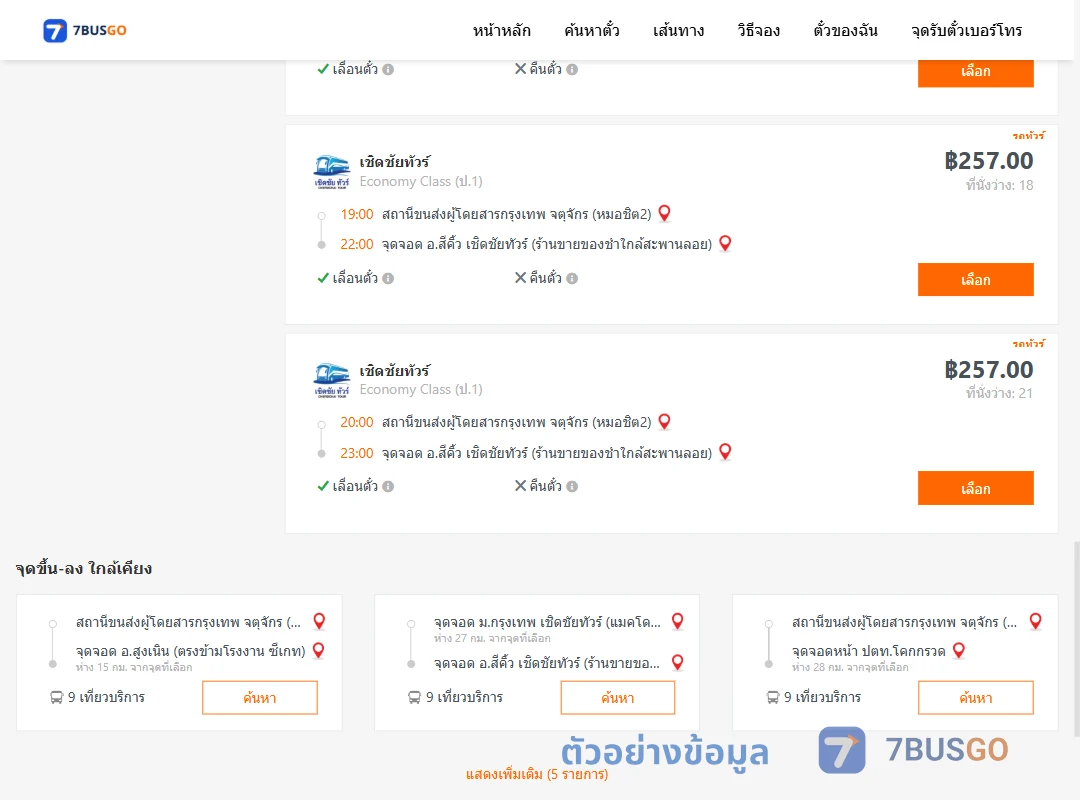Click เชิดชัยทัวร์ bus logo on 20:00 trip

point(332,380)
